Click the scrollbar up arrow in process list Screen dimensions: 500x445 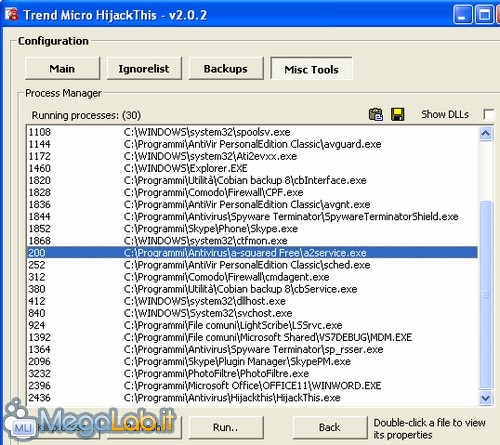point(486,134)
